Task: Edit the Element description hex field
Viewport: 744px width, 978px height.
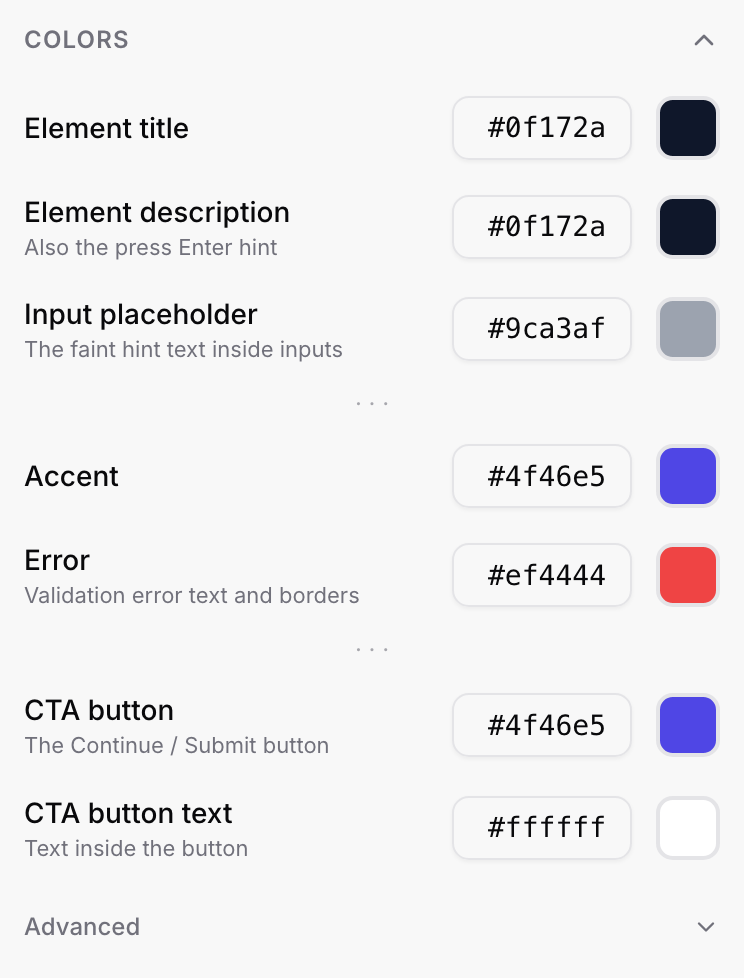Action: click(x=542, y=227)
